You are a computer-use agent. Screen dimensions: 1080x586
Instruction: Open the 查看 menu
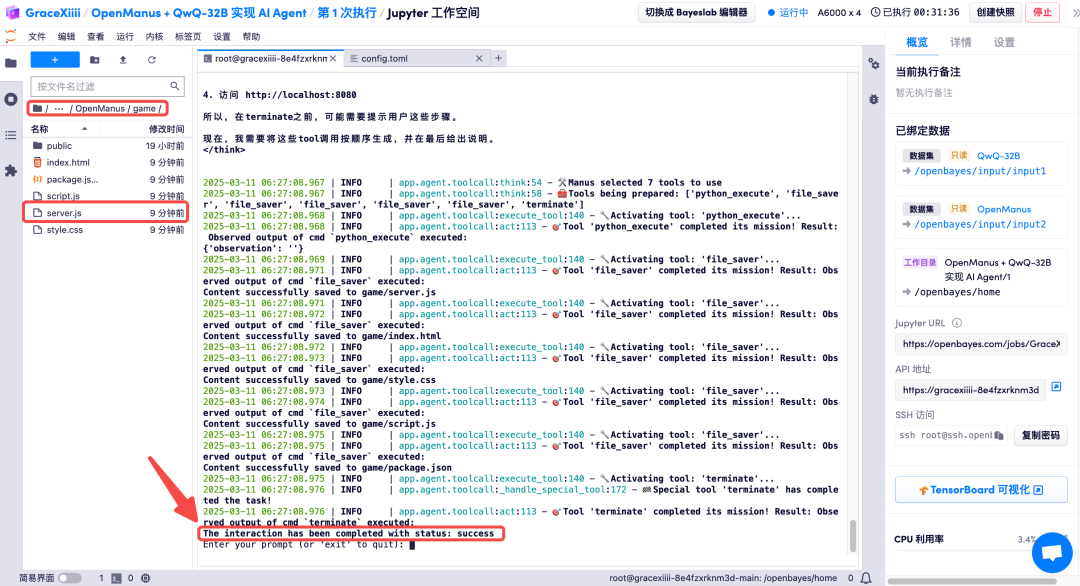point(96,36)
